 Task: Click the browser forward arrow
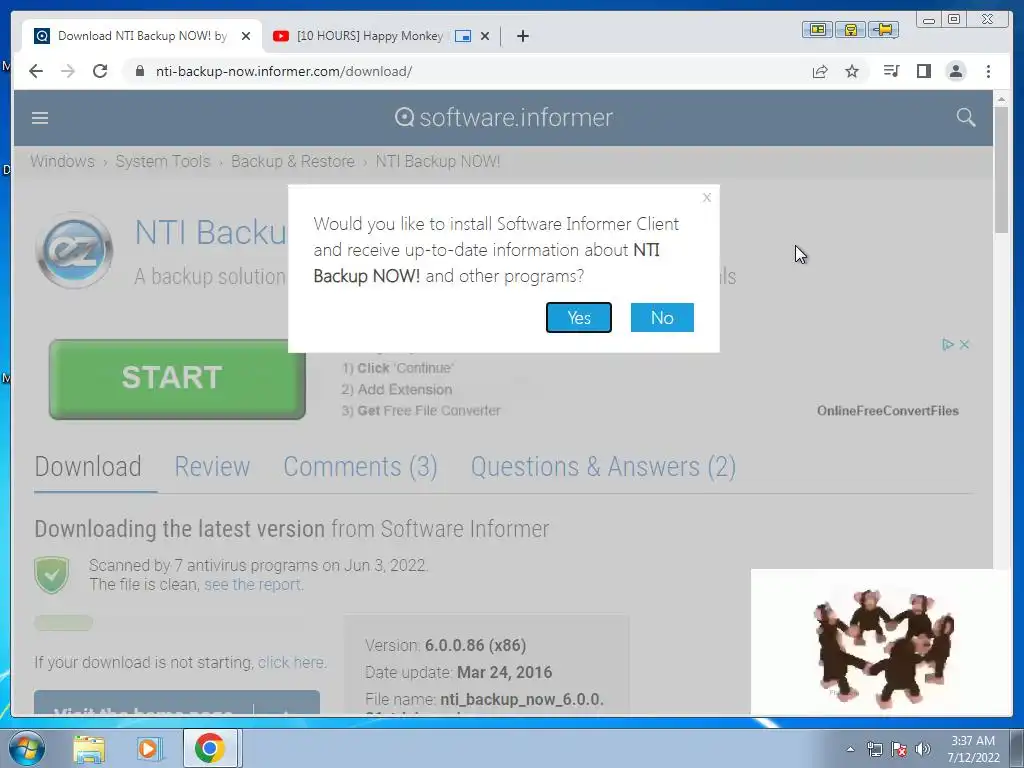(68, 71)
